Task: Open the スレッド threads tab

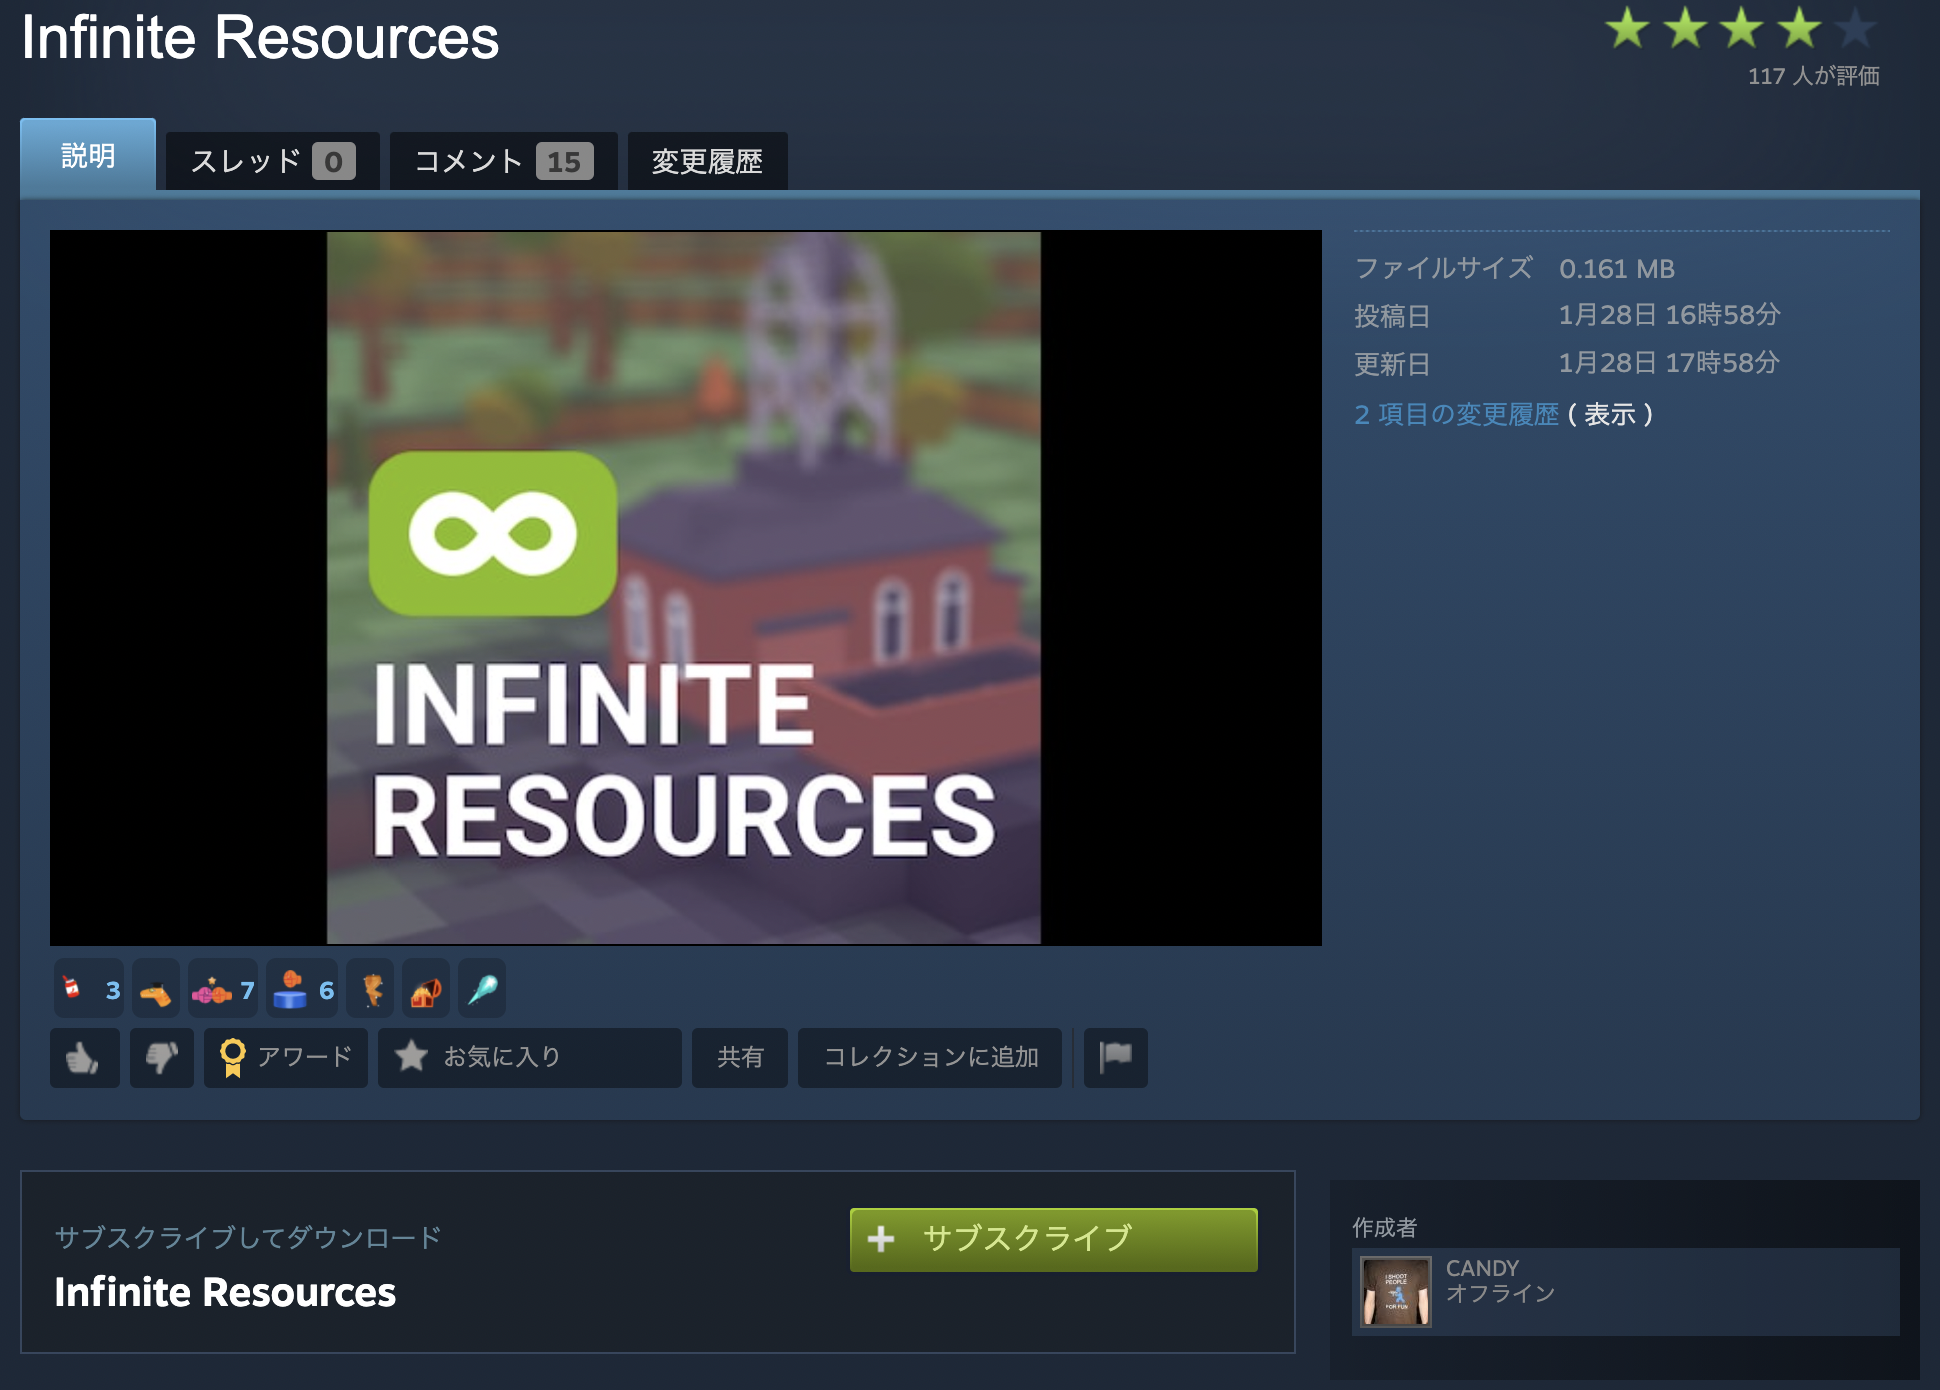Action: coord(272,161)
